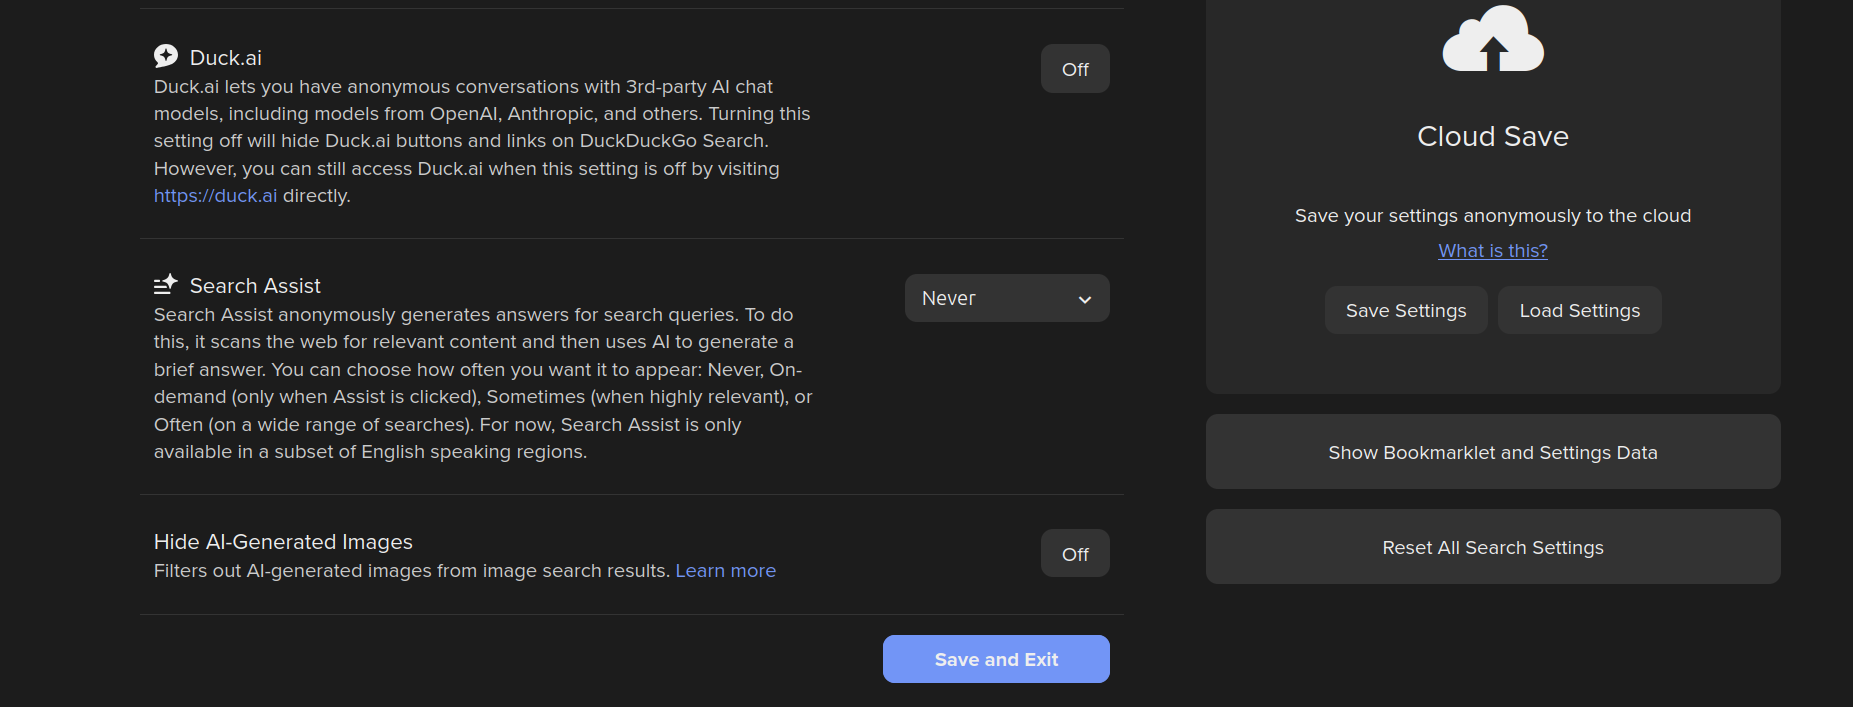This screenshot has width=1853, height=707.
Task: Open the https://duck.ai link
Action: coord(215,196)
